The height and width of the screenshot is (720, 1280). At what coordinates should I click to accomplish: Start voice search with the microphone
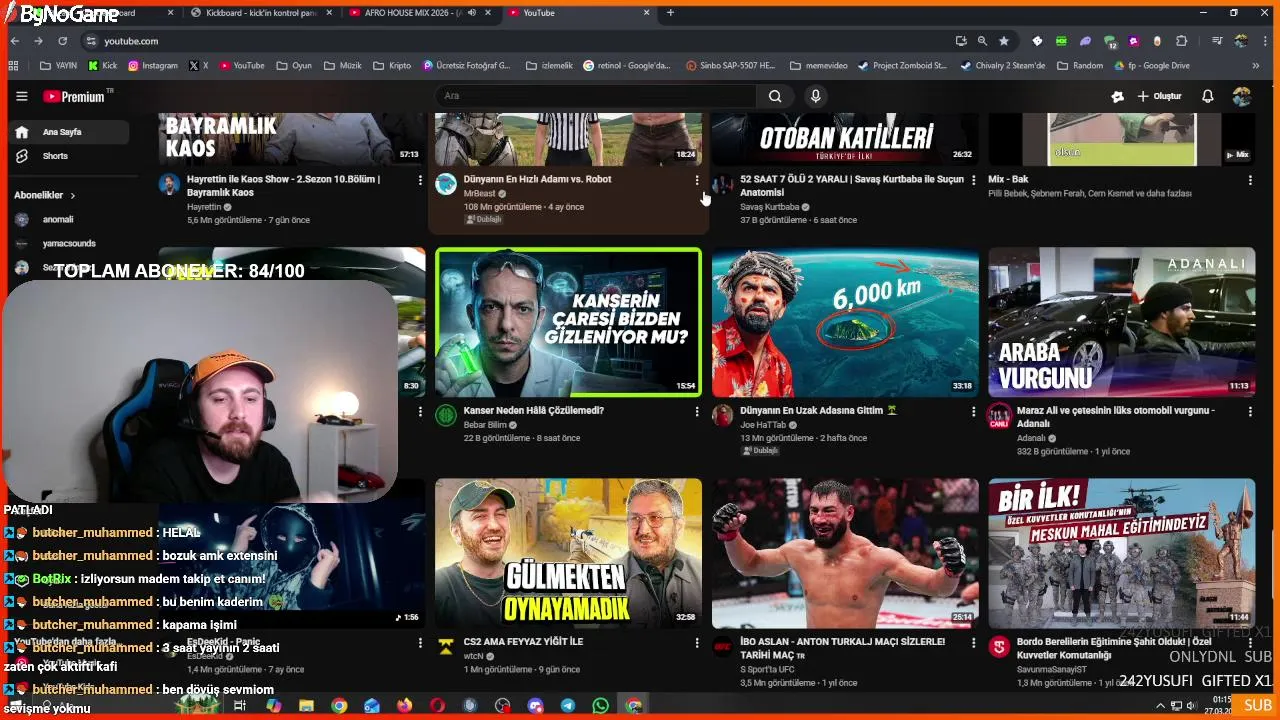pos(816,96)
